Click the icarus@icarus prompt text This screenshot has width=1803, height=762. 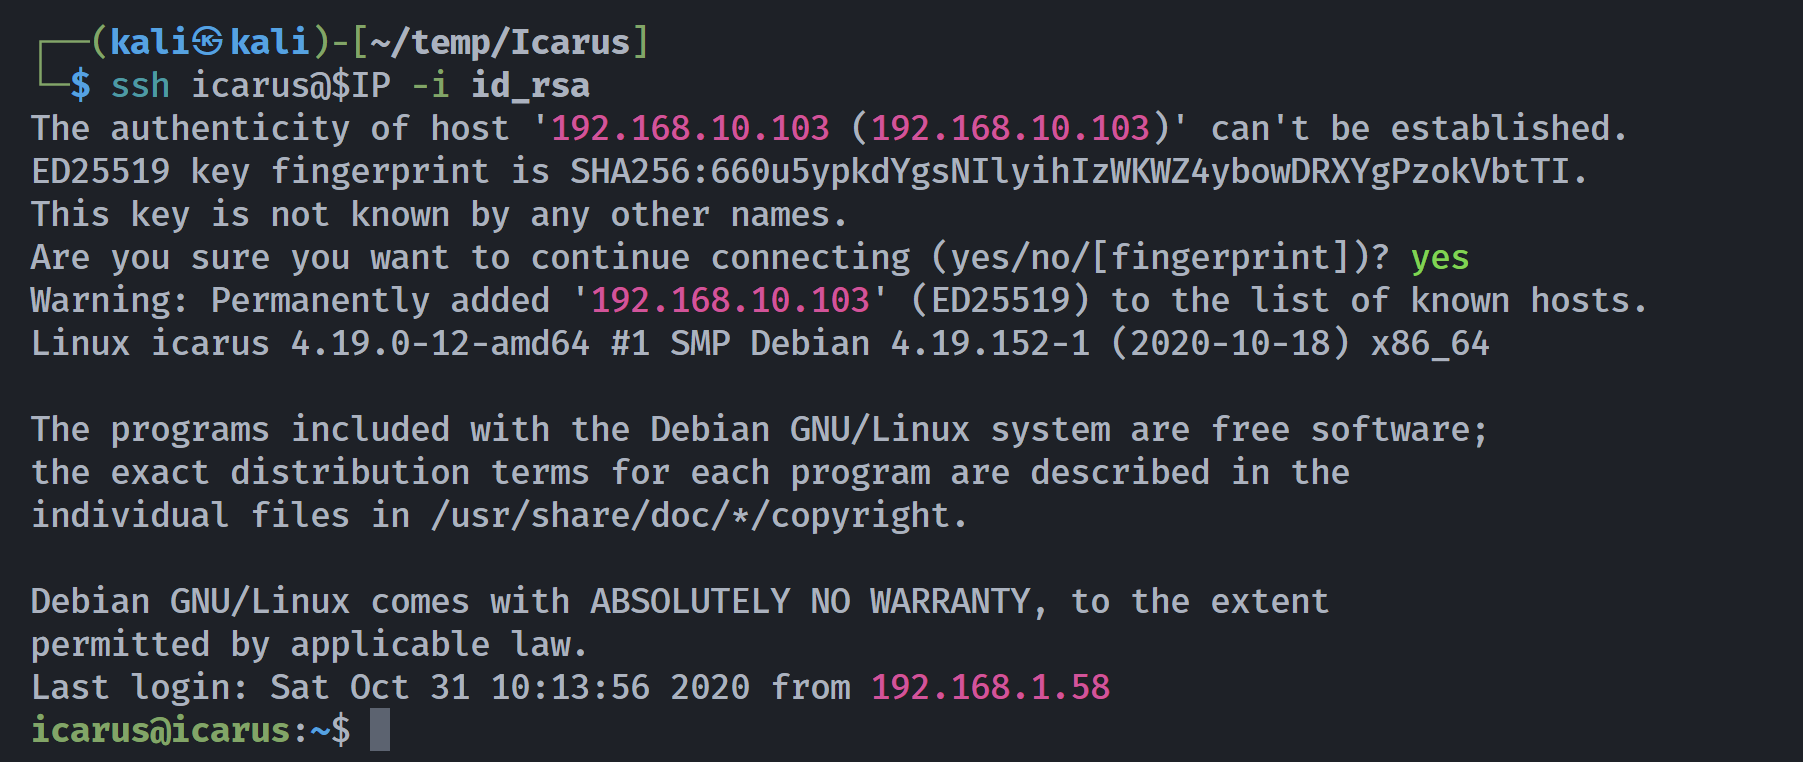(x=160, y=730)
